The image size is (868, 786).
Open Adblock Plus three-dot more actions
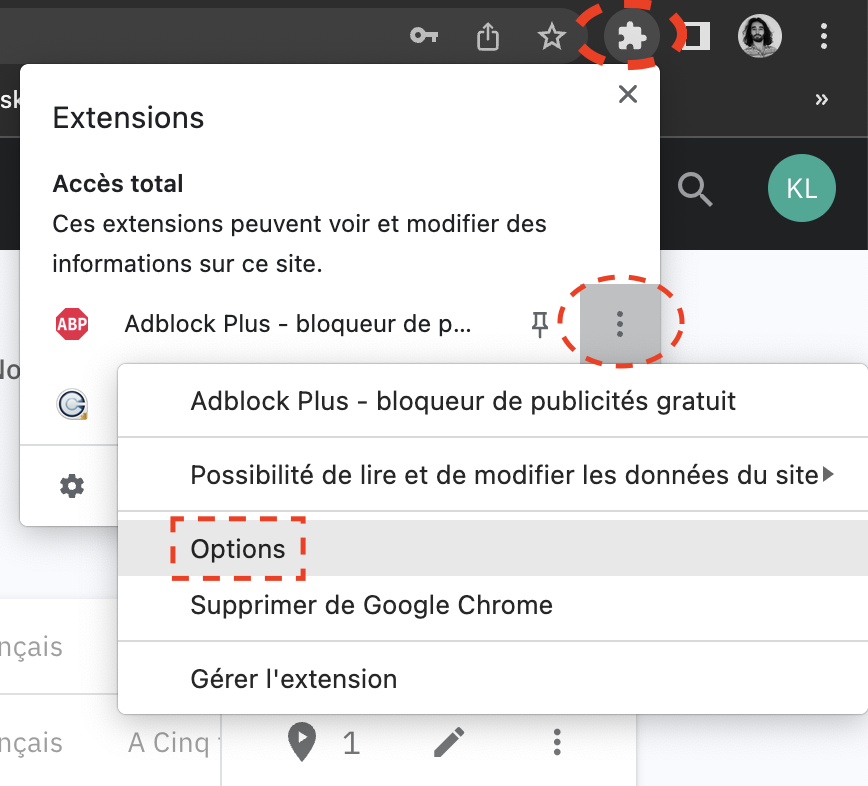(x=620, y=323)
